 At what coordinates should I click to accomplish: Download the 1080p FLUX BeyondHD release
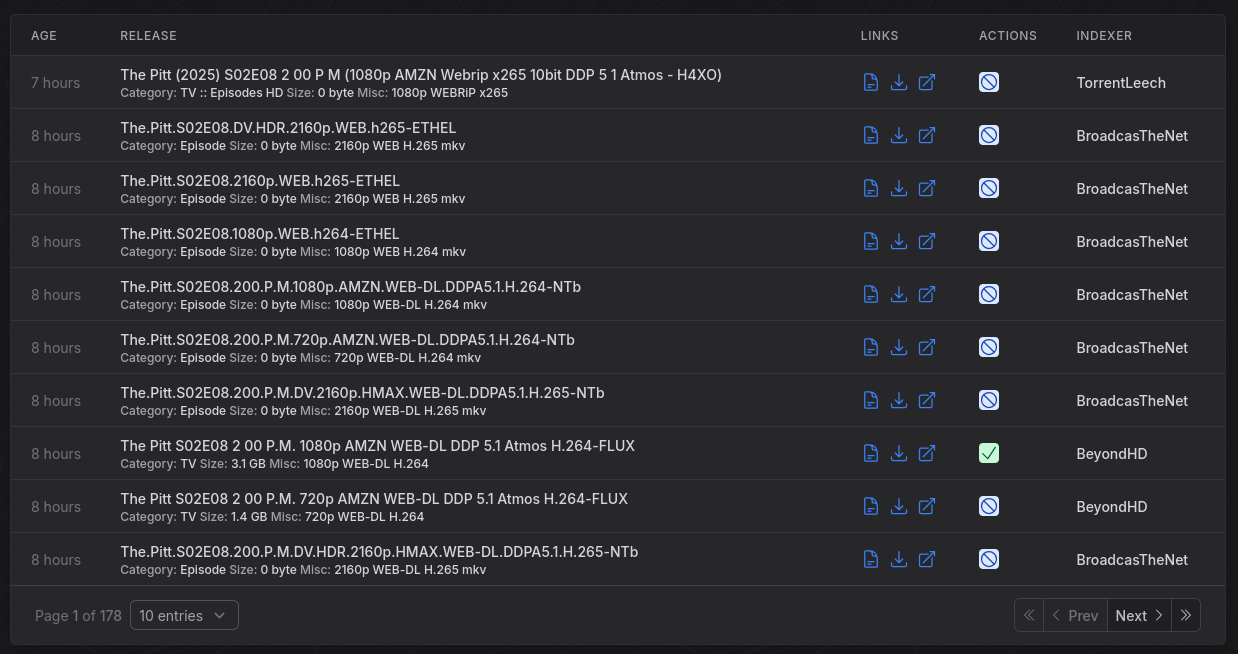(x=899, y=453)
